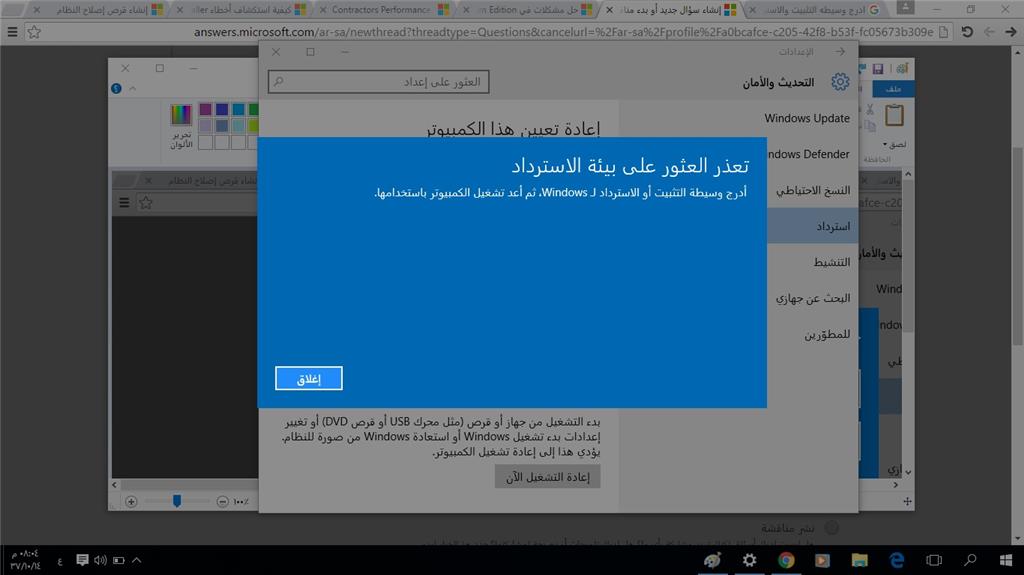Open Google Chrome from taskbar
The width and height of the screenshot is (1024, 575).
tap(786, 560)
